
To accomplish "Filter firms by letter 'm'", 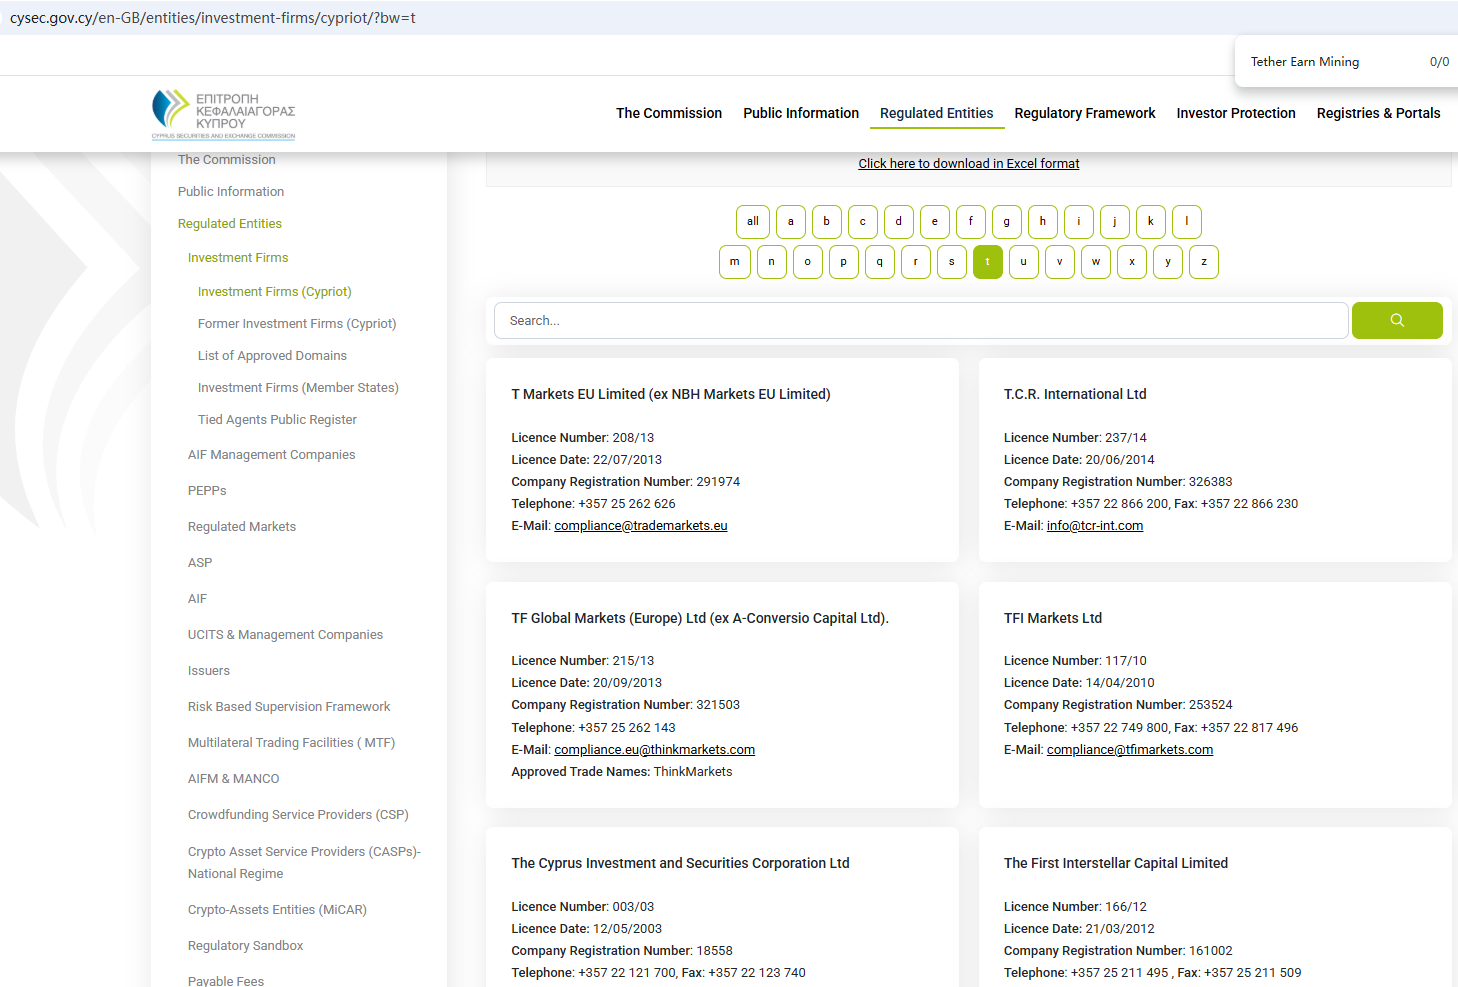I will point(734,262).
